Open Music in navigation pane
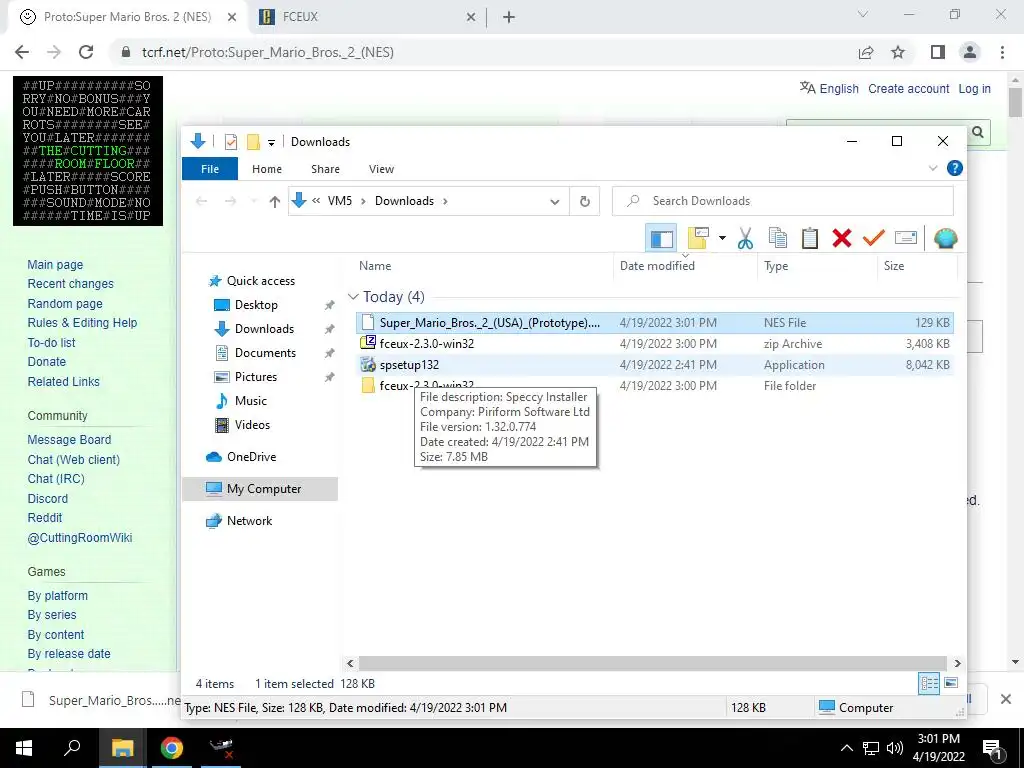Image resolution: width=1024 pixels, height=768 pixels. pyautogui.click(x=251, y=401)
